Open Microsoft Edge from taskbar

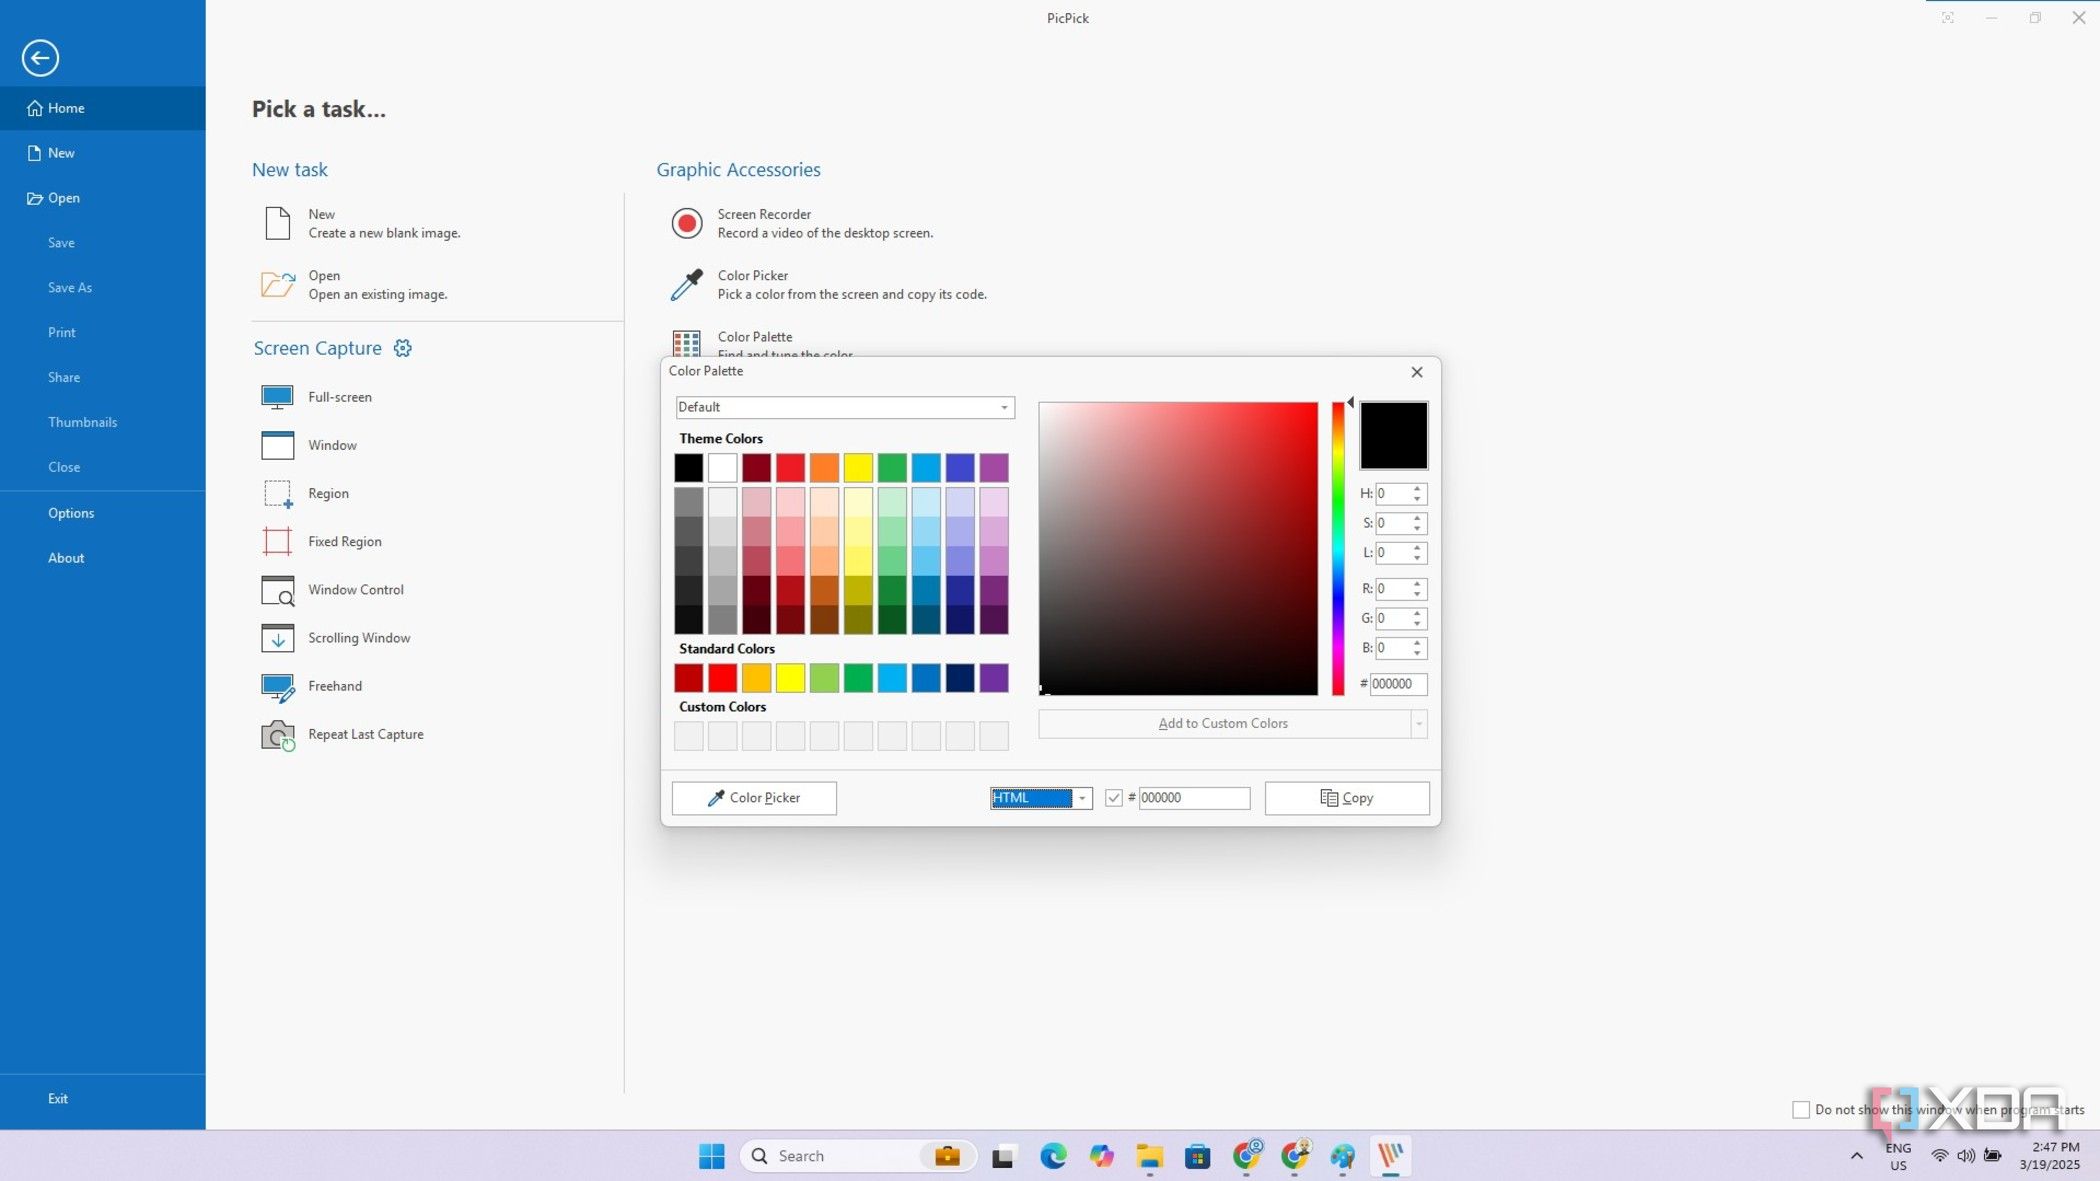coord(1053,1156)
